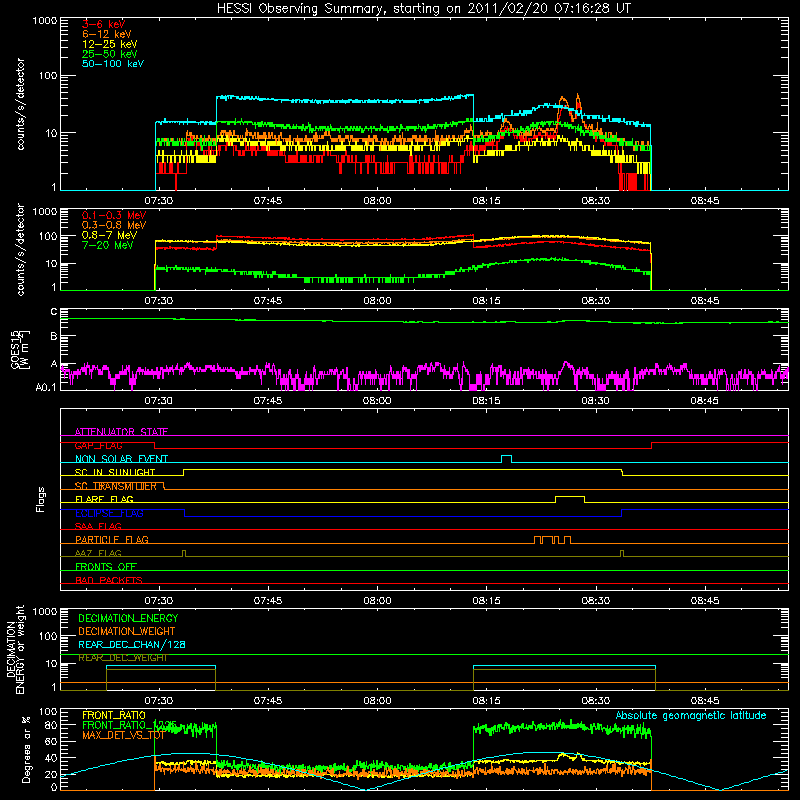The height and width of the screenshot is (800, 800).
Task: Click the FLARE_FLAG label
Action: (104, 499)
